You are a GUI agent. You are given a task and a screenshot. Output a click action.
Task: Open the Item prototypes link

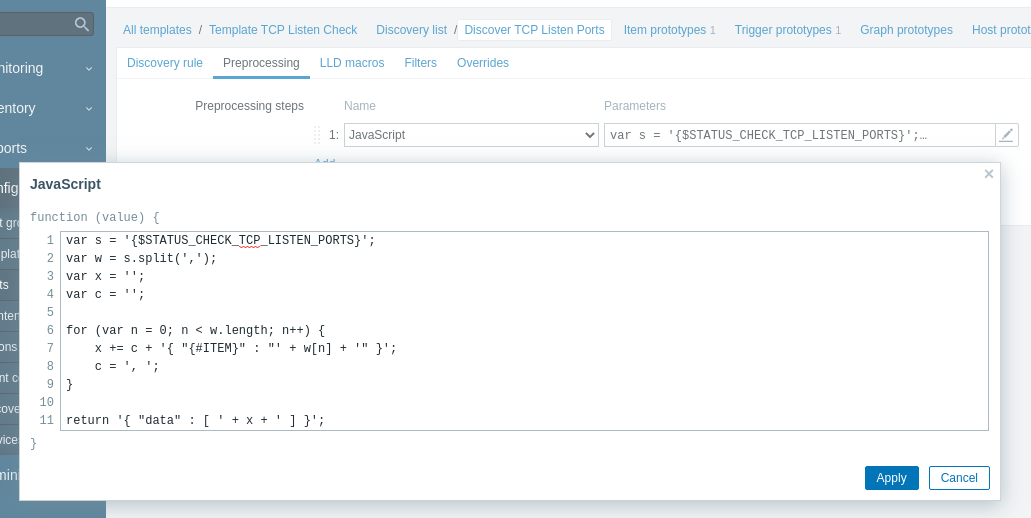[664, 30]
